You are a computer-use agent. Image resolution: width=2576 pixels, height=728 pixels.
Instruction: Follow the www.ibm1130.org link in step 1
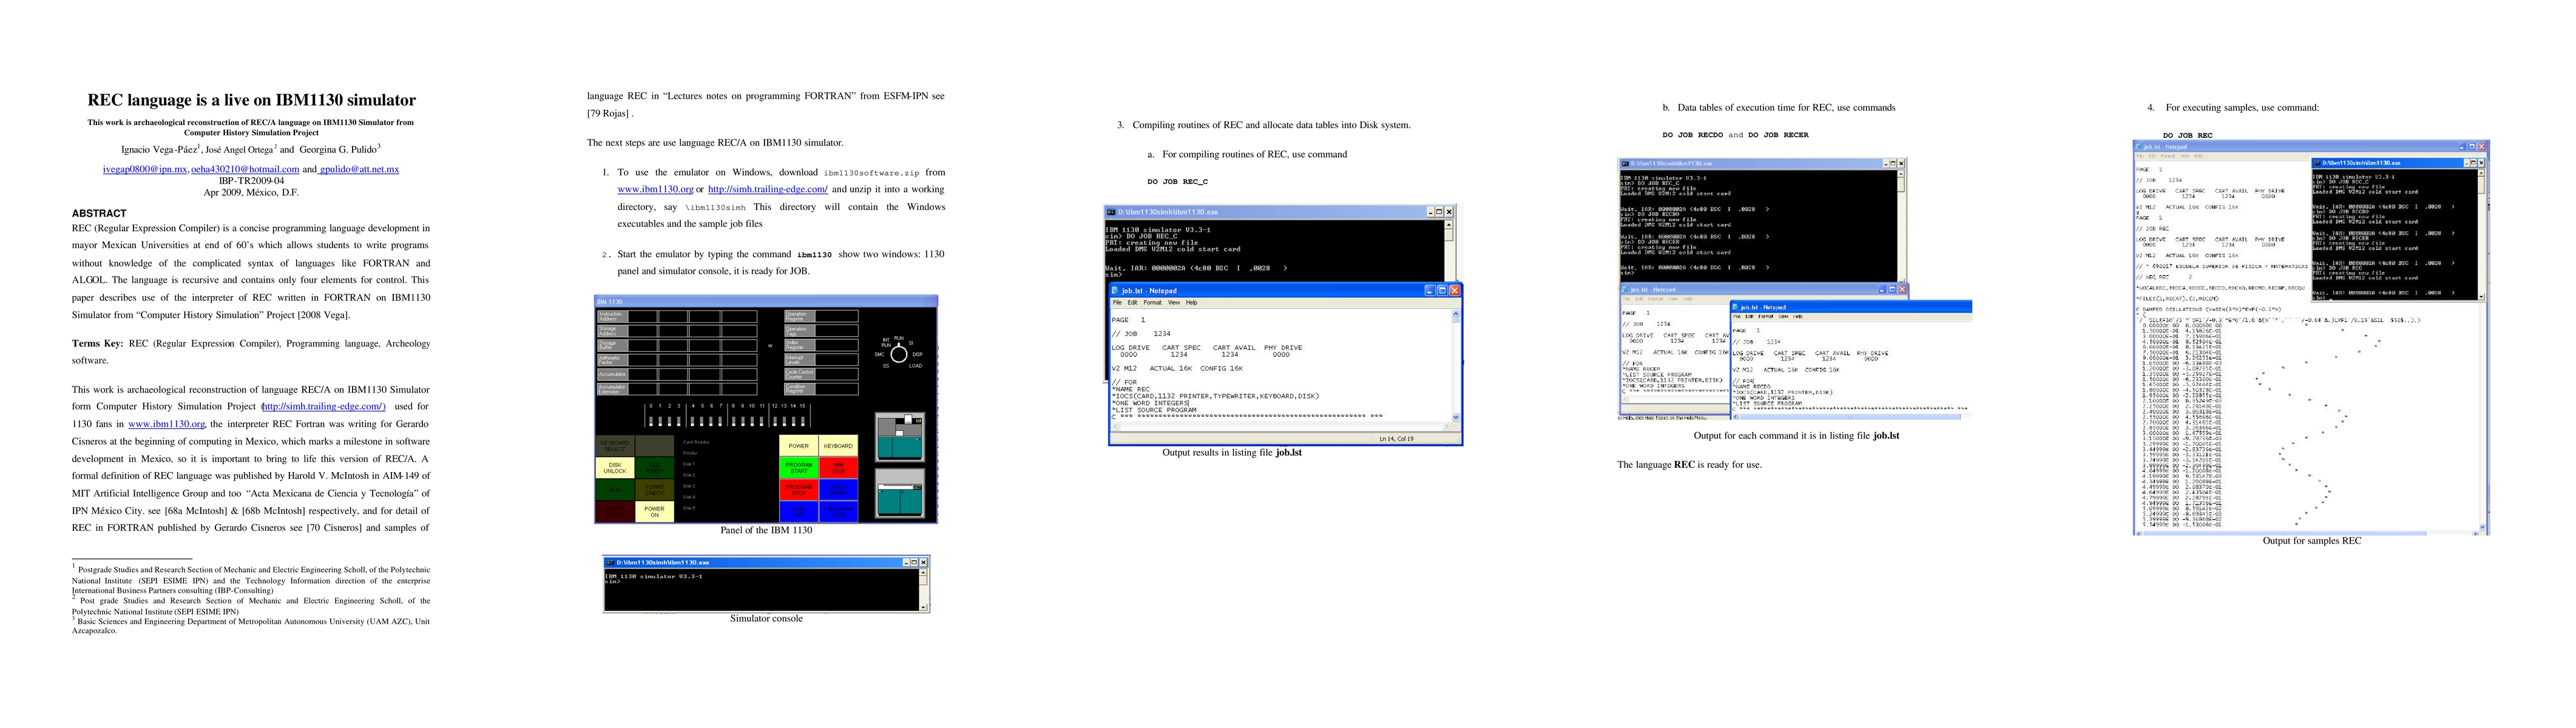pyautogui.click(x=655, y=189)
